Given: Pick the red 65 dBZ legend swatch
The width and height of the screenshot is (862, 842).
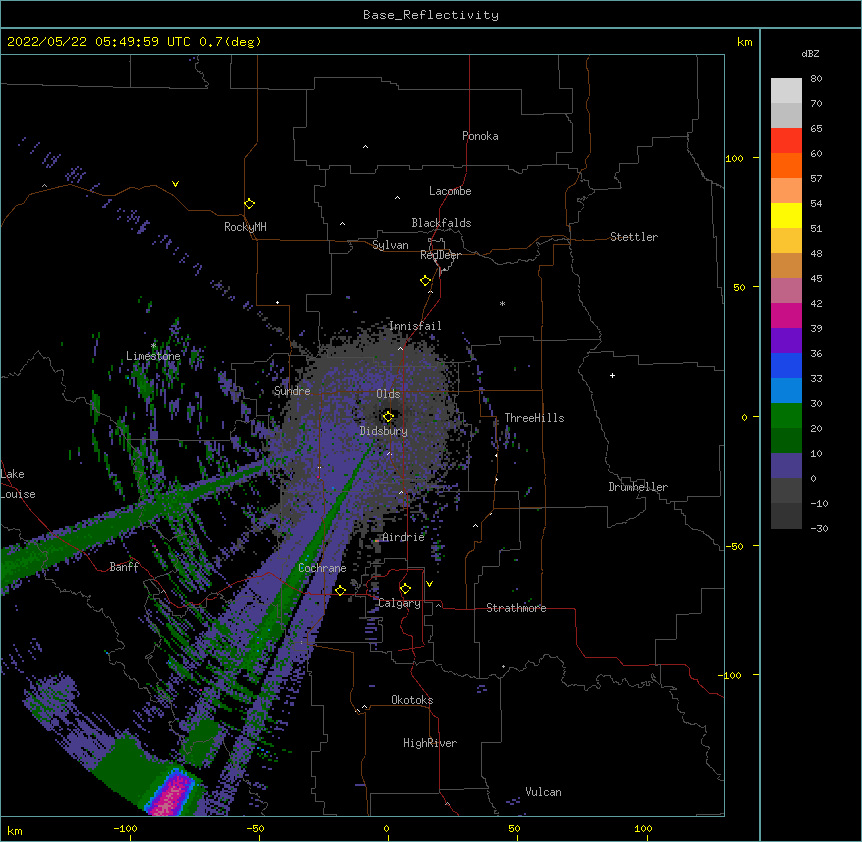Looking at the screenshot, I should 786,141.
